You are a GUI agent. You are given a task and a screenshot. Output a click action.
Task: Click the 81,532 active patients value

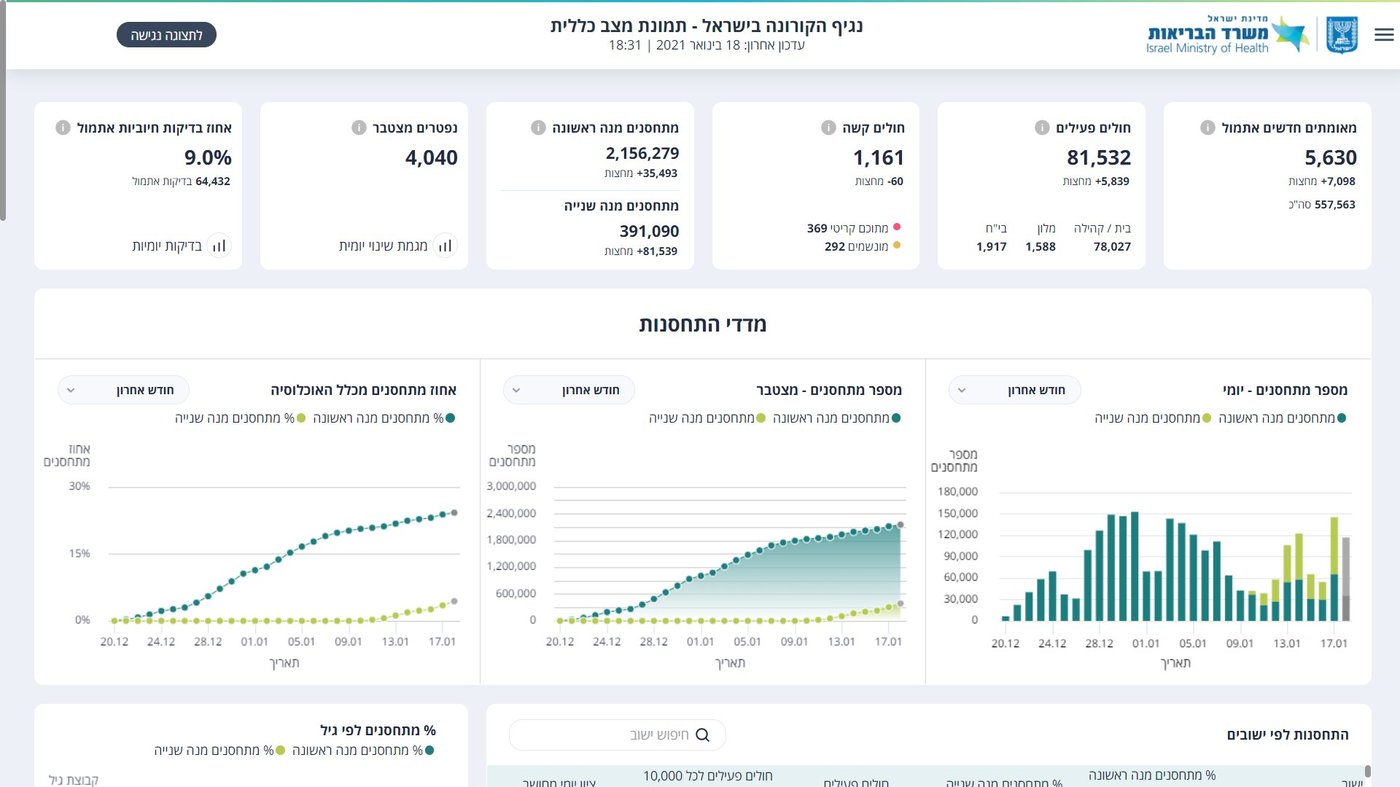[x=1098, y=158]
